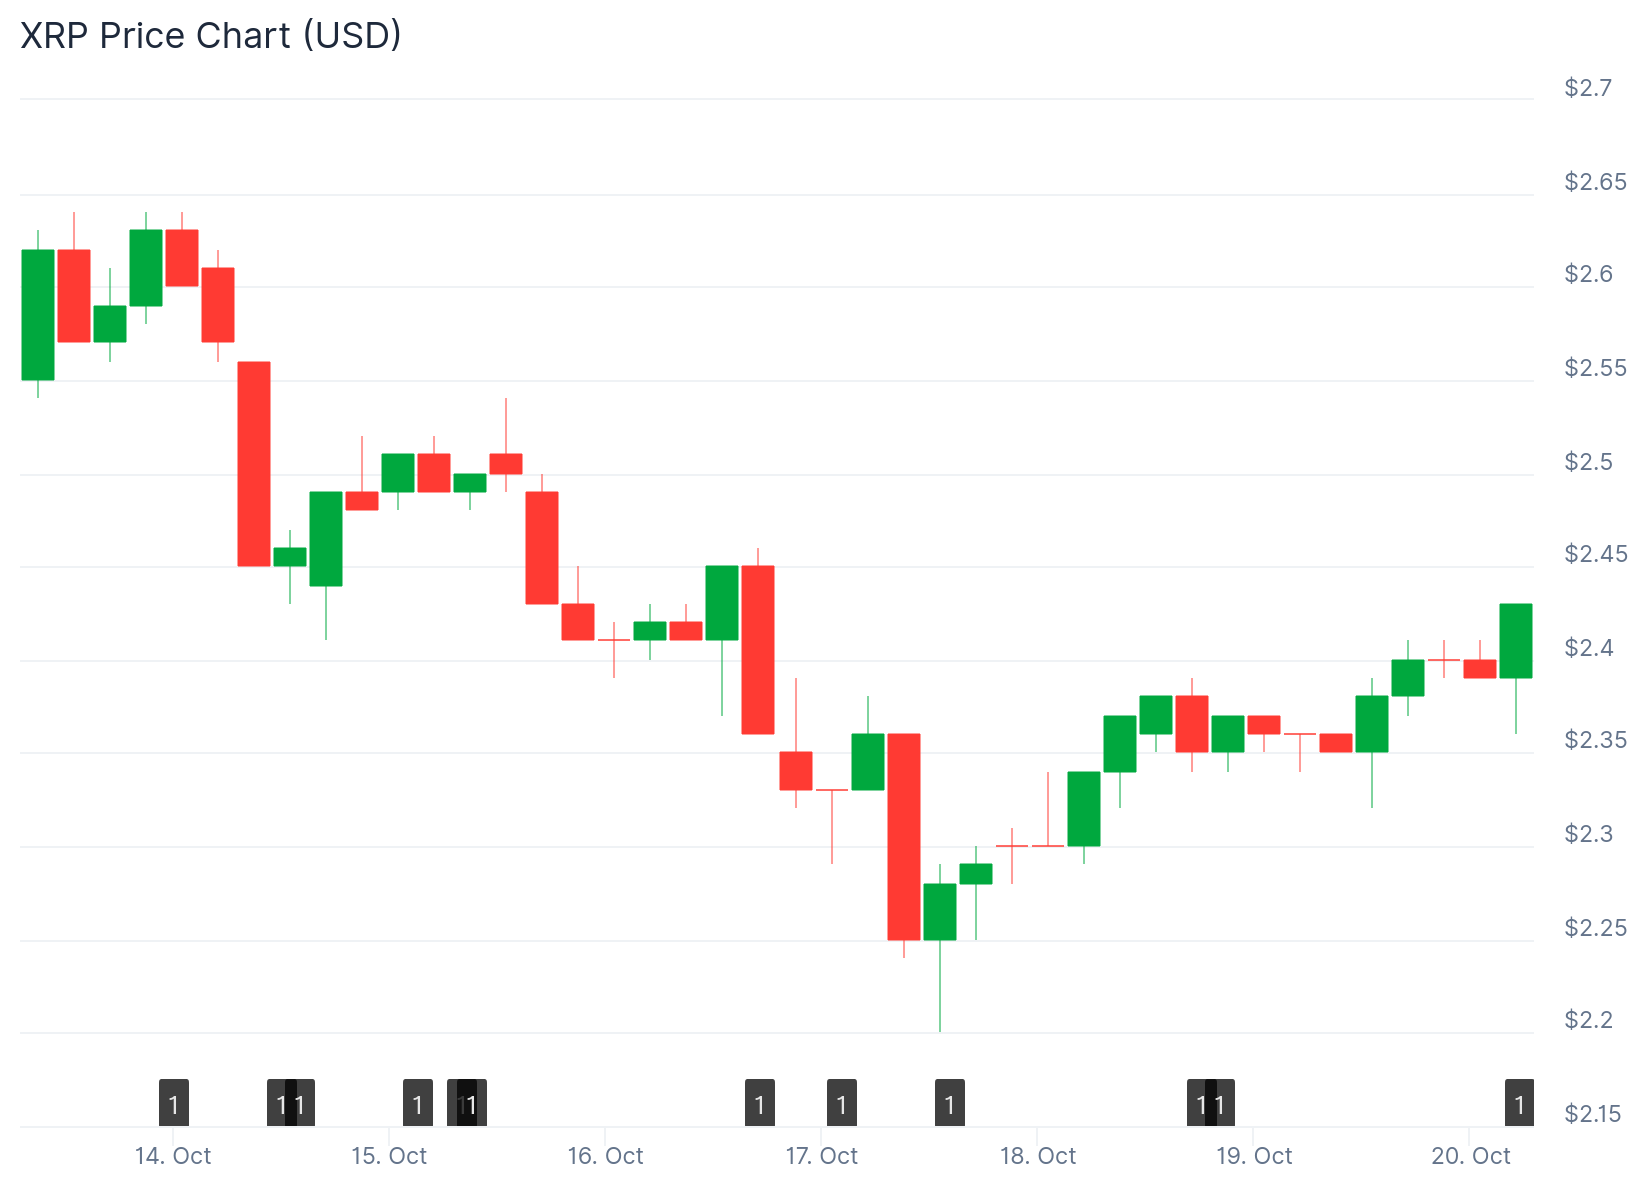Screen dimensions: 1644x1200
Task: Select the tall red candle dropping from $2.56
Action: pyautogui.click(x=254, y=463)
